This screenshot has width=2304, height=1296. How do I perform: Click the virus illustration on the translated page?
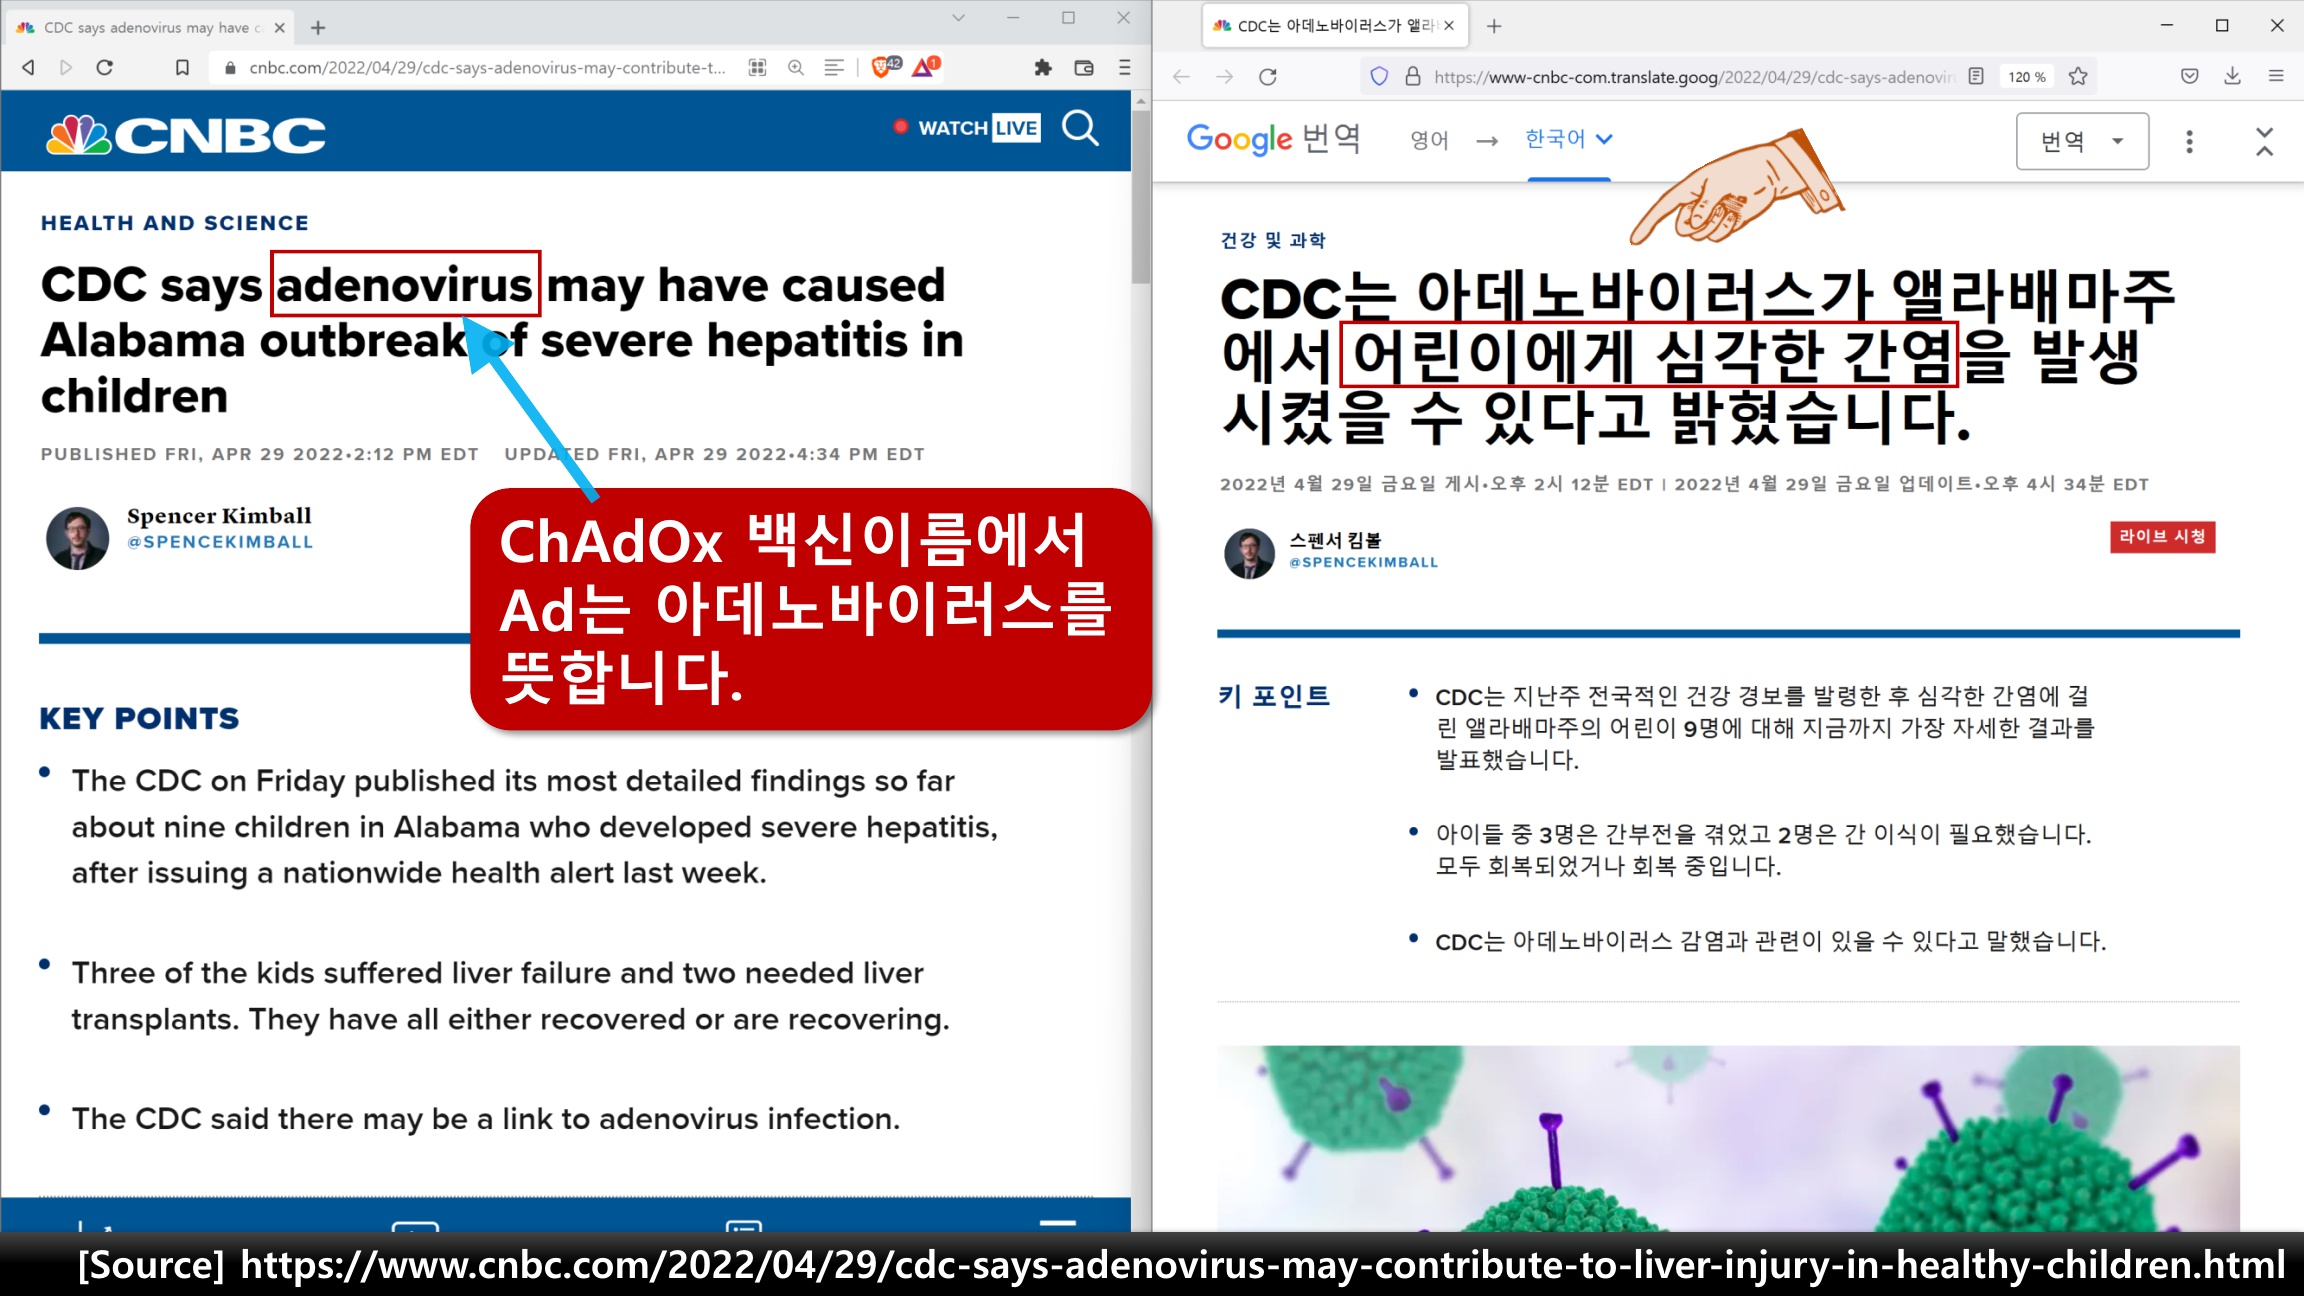coord(1728,1138)
